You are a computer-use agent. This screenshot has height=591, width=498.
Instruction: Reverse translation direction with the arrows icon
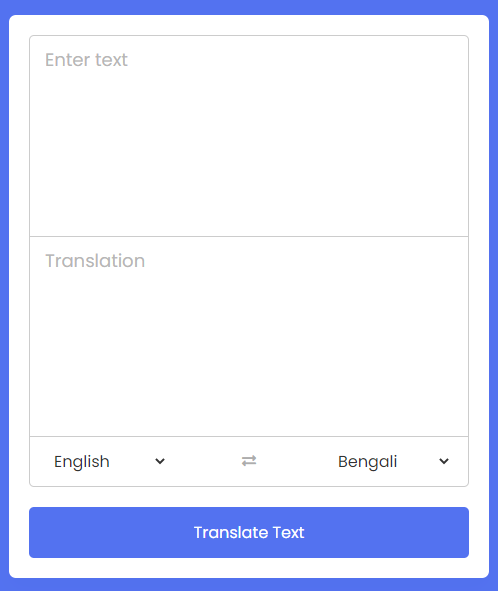(249, 461)
